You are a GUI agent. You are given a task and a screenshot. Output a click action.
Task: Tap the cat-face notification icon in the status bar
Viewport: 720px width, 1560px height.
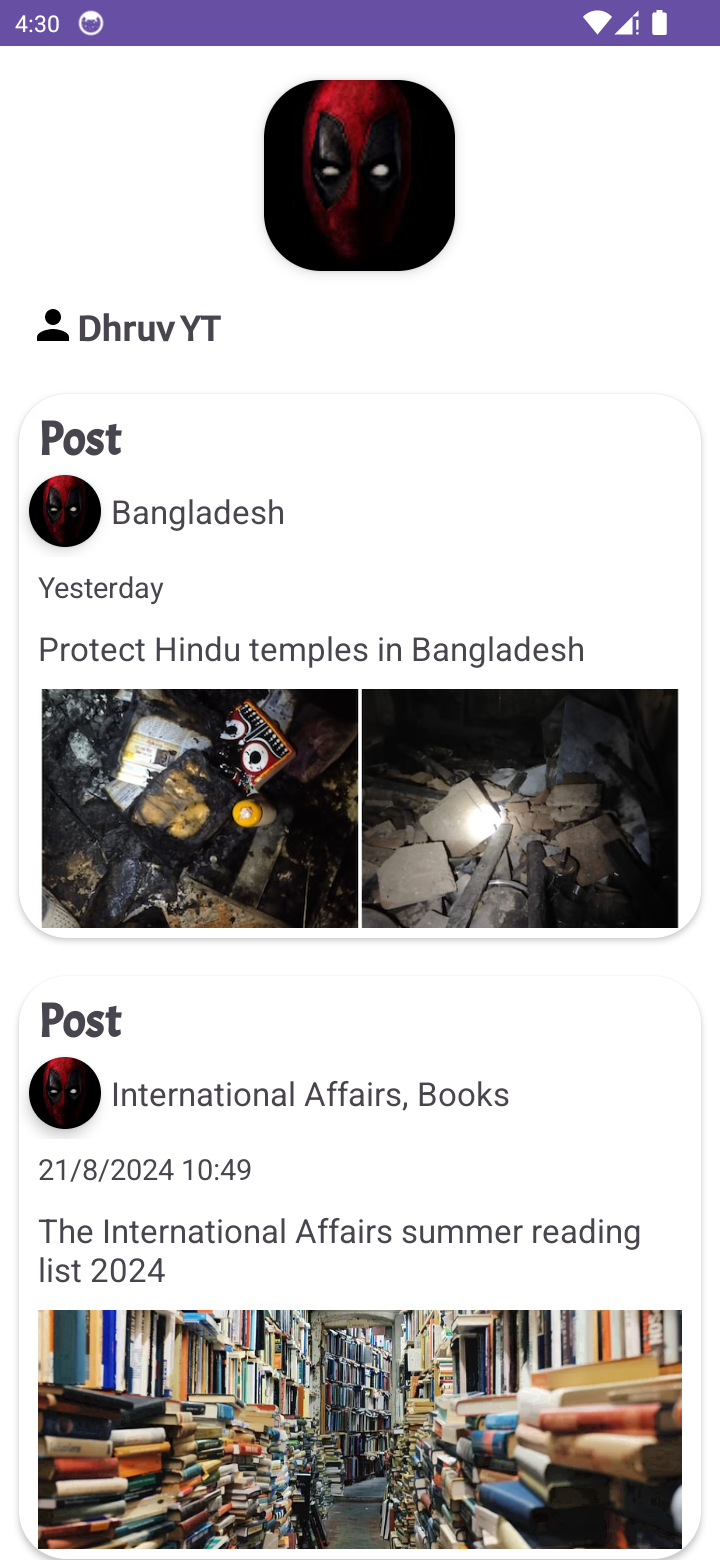coord(91,24)
